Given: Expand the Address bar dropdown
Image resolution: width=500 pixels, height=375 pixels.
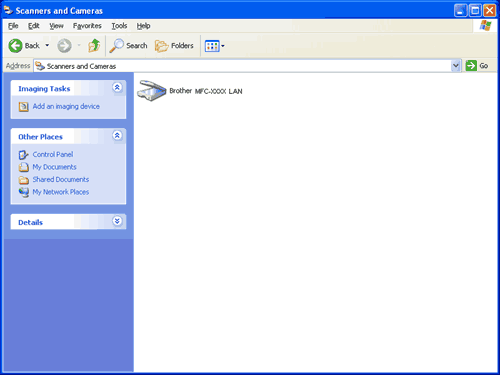Looking at the screenshot, I should coord(456,66).
